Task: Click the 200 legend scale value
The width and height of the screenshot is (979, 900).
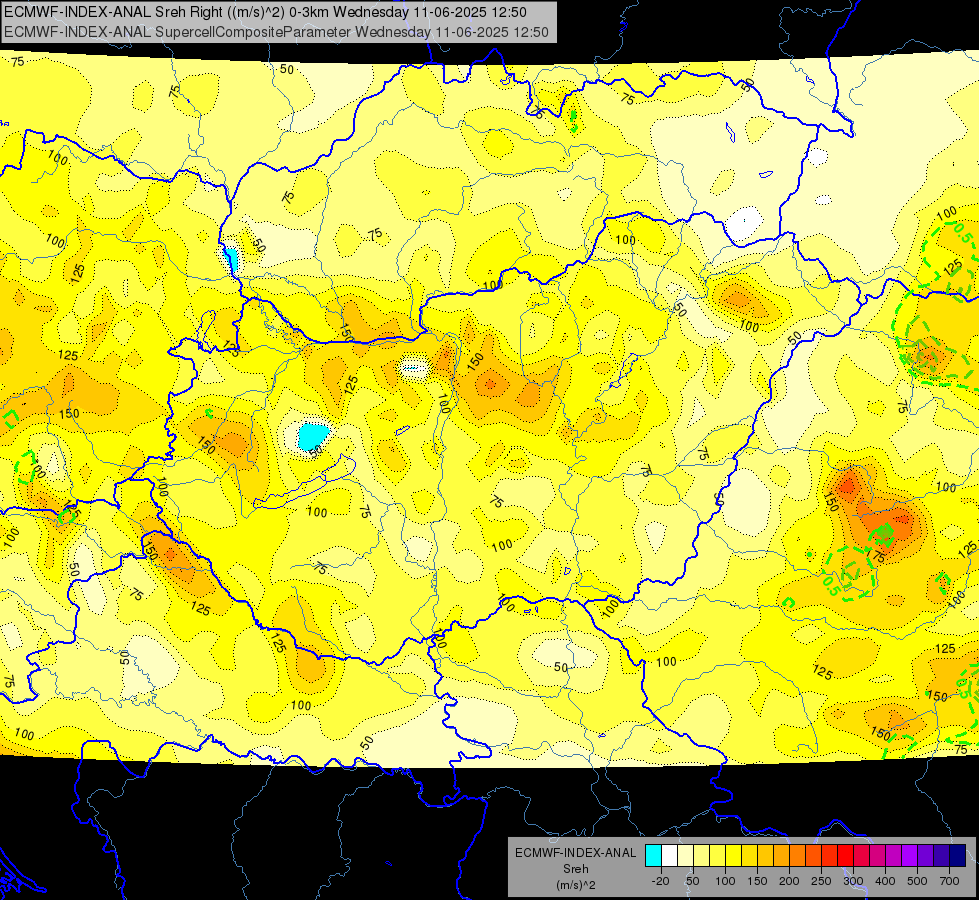Action: (789, 881)
